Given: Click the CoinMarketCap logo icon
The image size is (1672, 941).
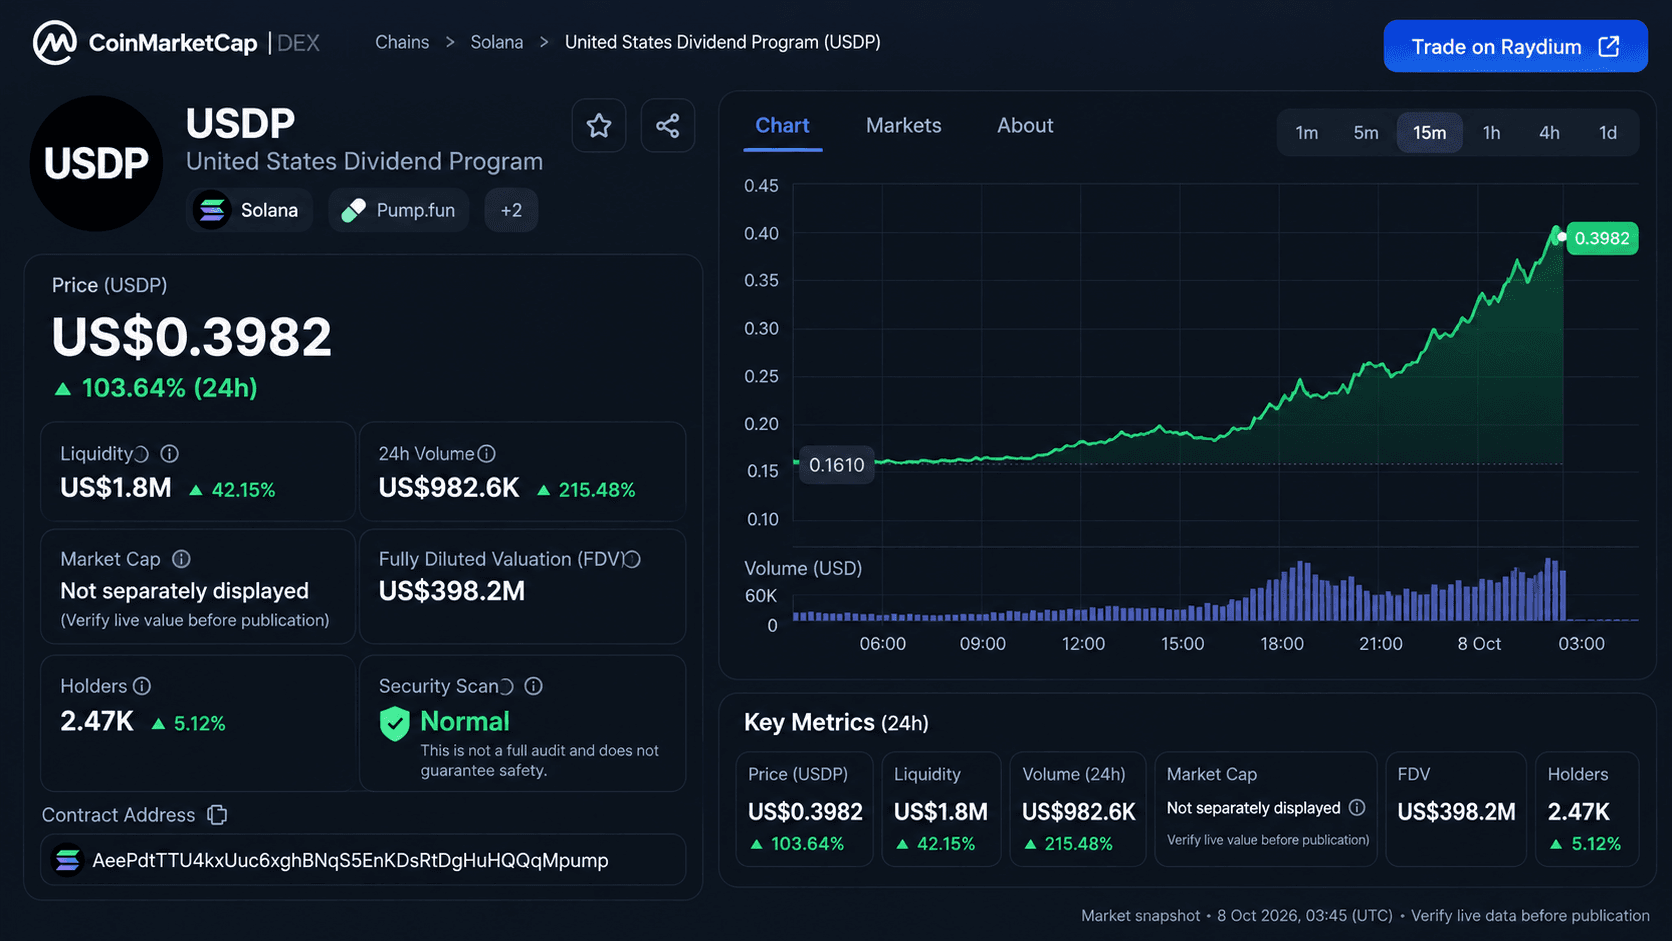Looking at the screenshot, I should (55, 43).
